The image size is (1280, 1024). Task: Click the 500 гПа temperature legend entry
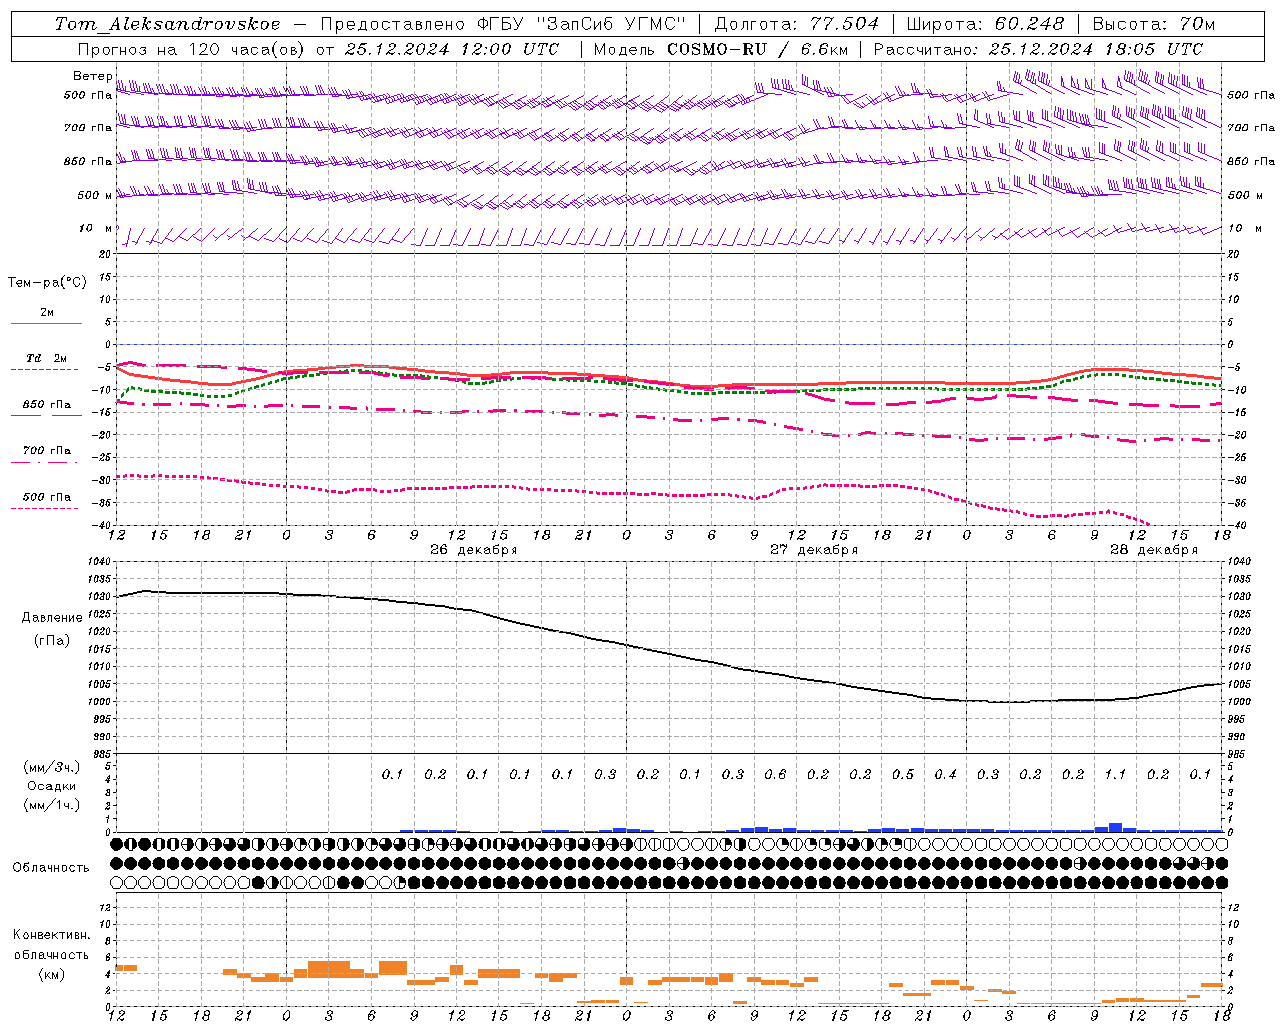pos(47,497)
